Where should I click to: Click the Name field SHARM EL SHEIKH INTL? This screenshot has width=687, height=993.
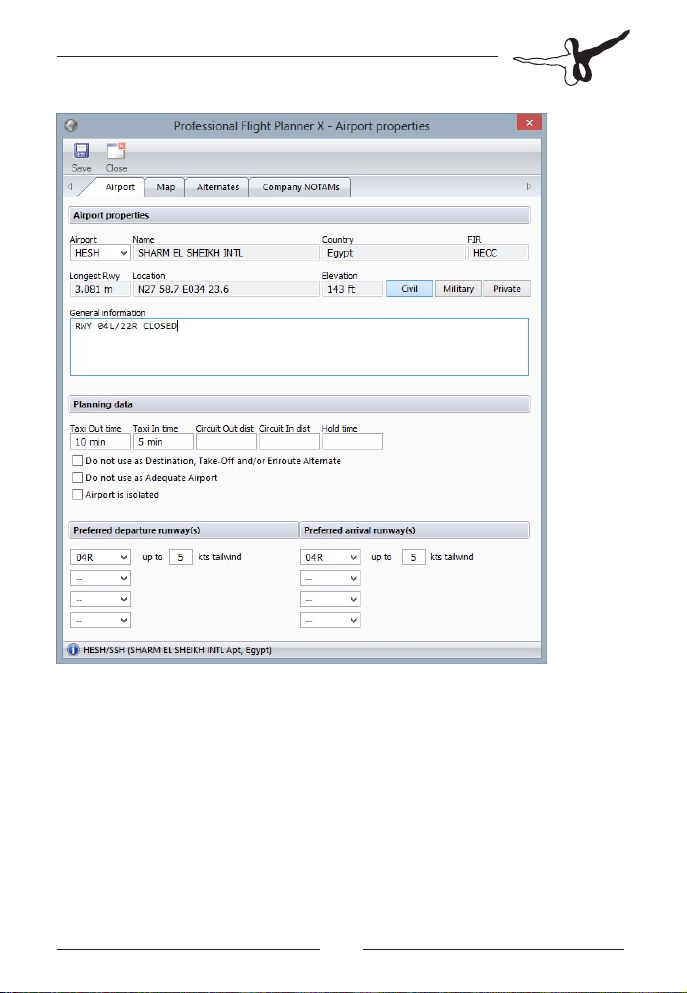[226, 253]
